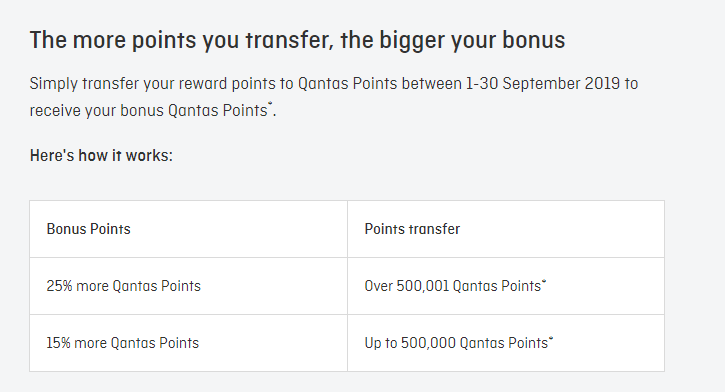Click the 'Simply transfer your reward points' paragraph
Image resolution: width=725 pixels, height=392 pixels.
(334, 97)
